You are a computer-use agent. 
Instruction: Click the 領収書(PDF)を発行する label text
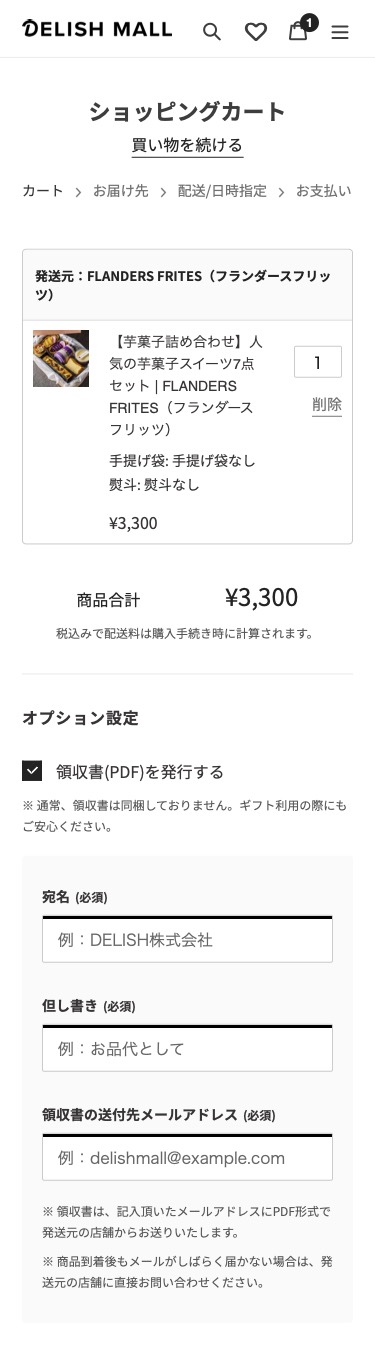140,771
